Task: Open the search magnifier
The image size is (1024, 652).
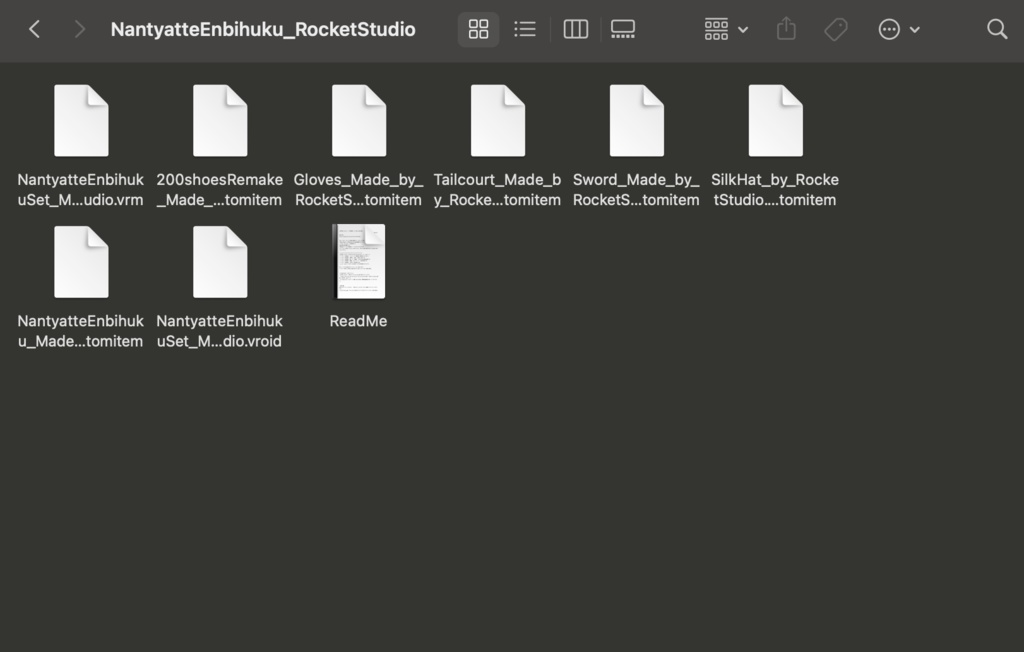Action: tap(997, 29)
